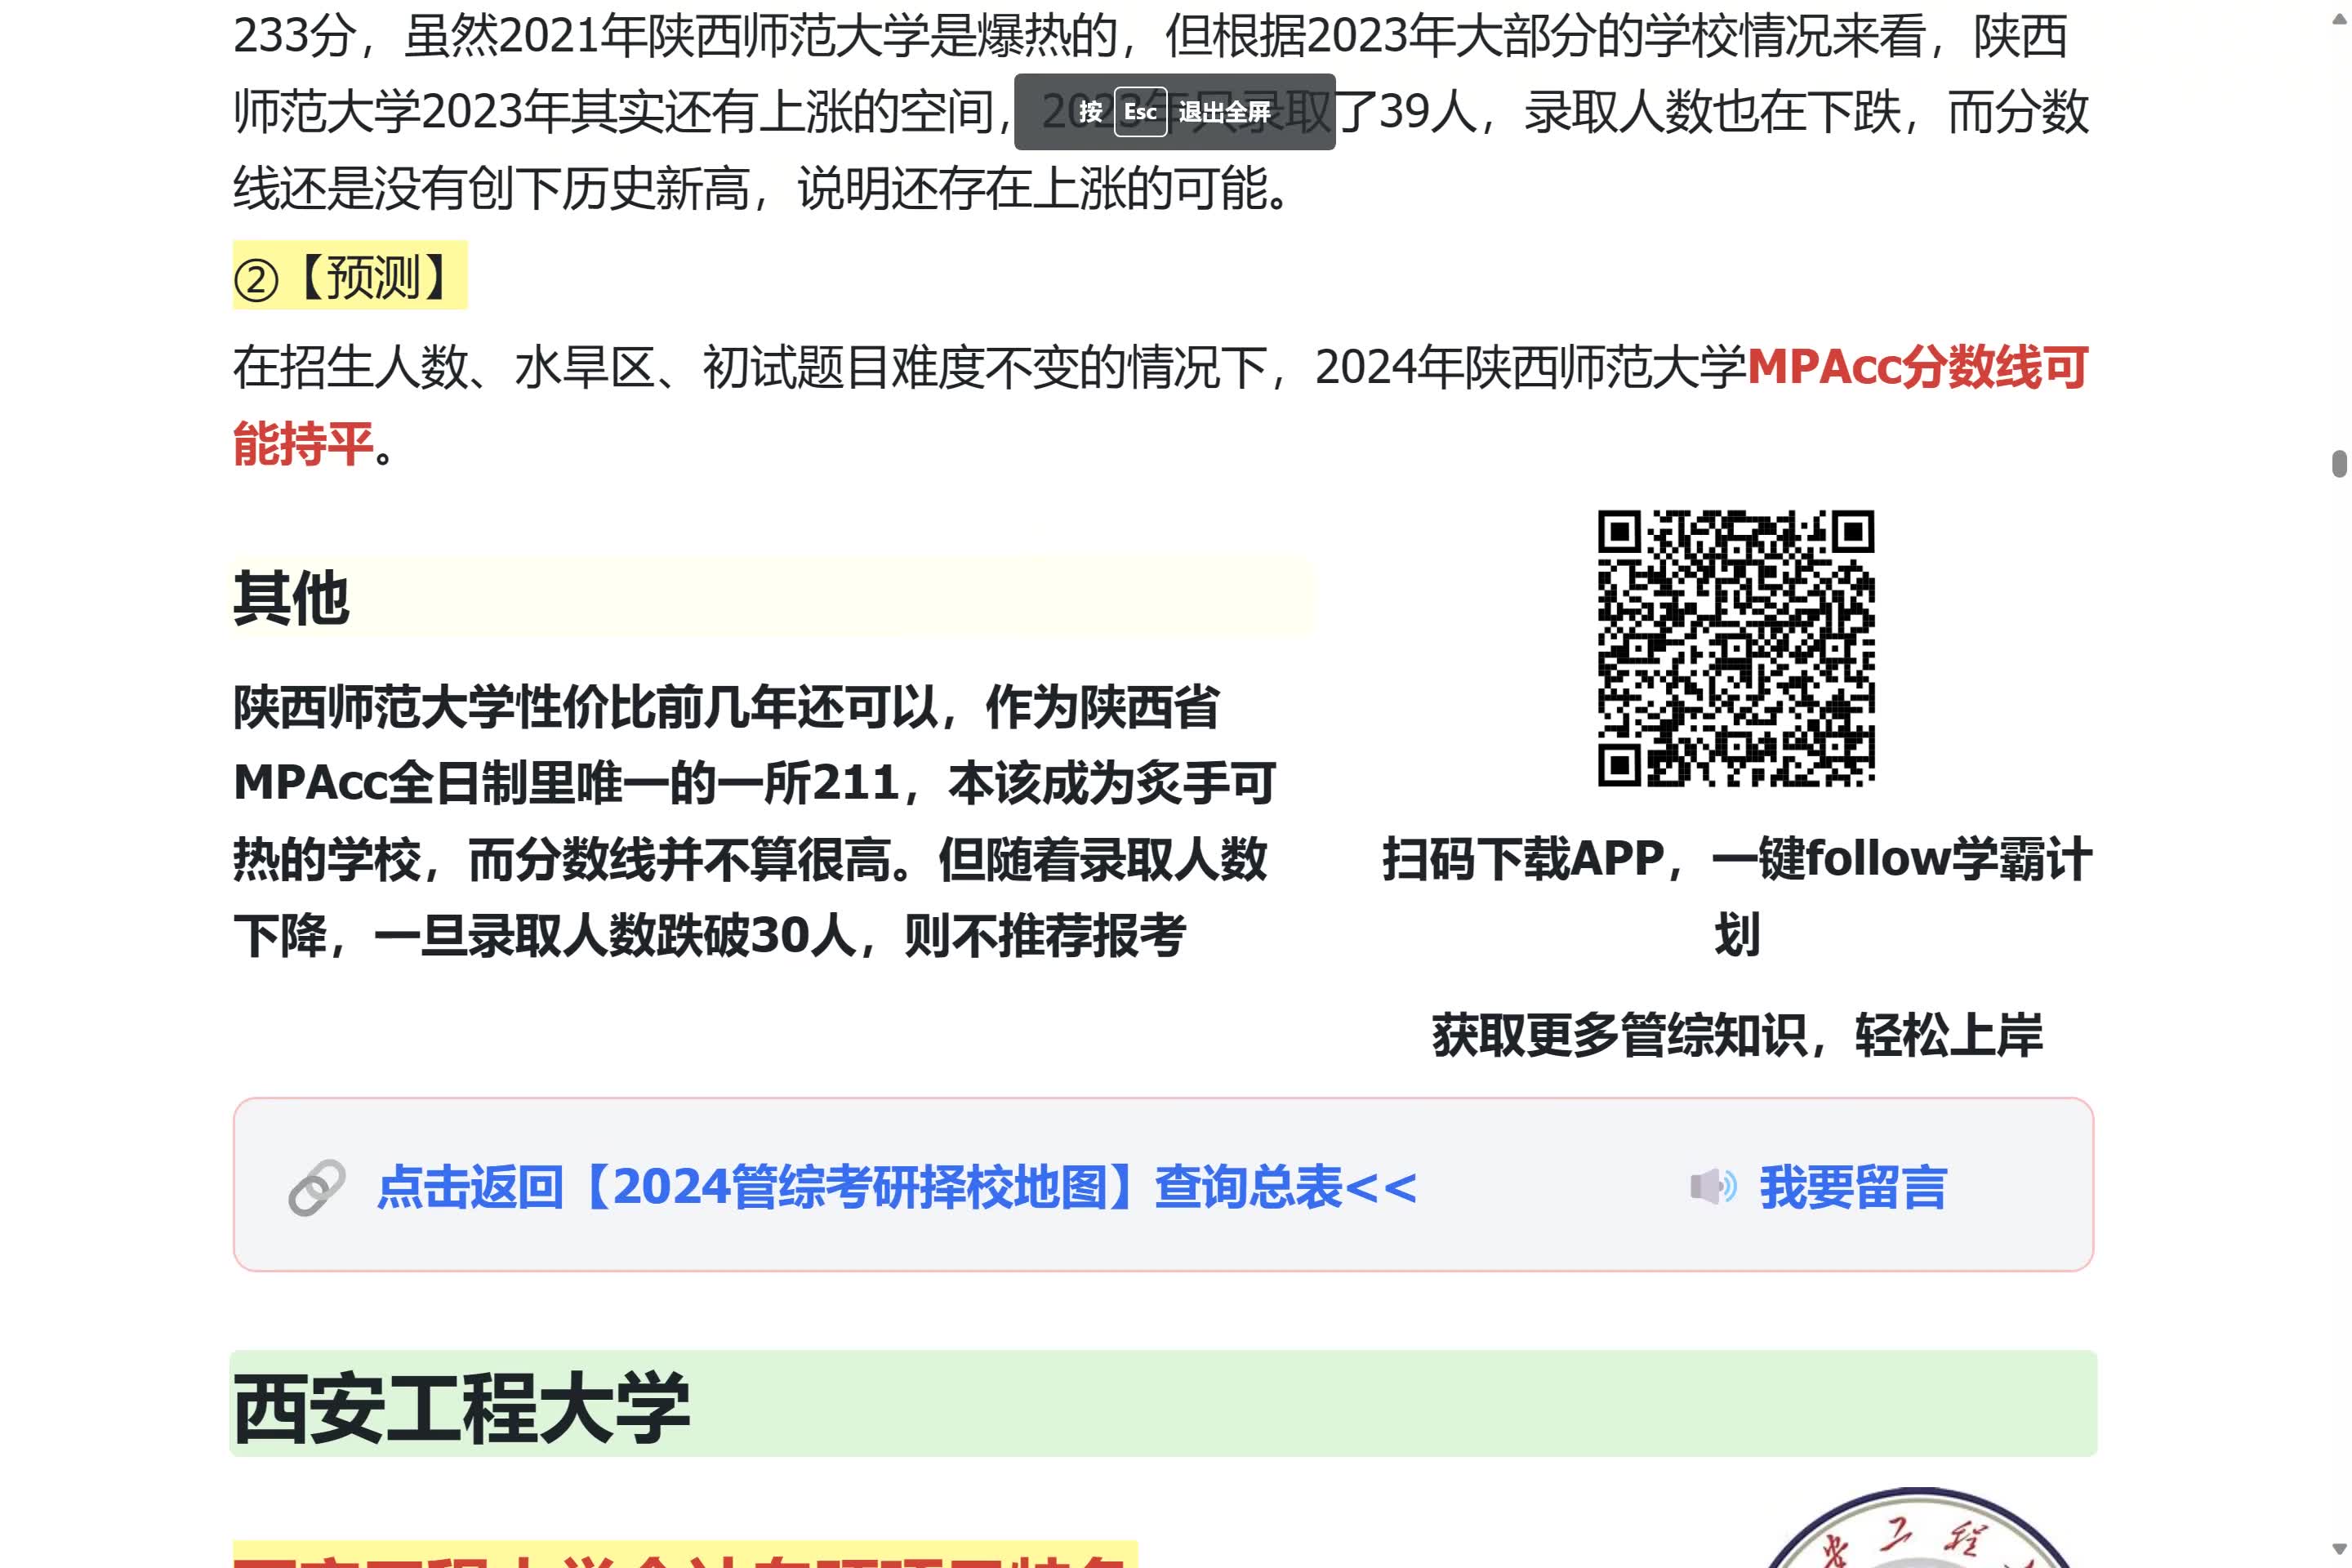
Task: Click the scrollbar up arrow
Action: point(2340,18)
